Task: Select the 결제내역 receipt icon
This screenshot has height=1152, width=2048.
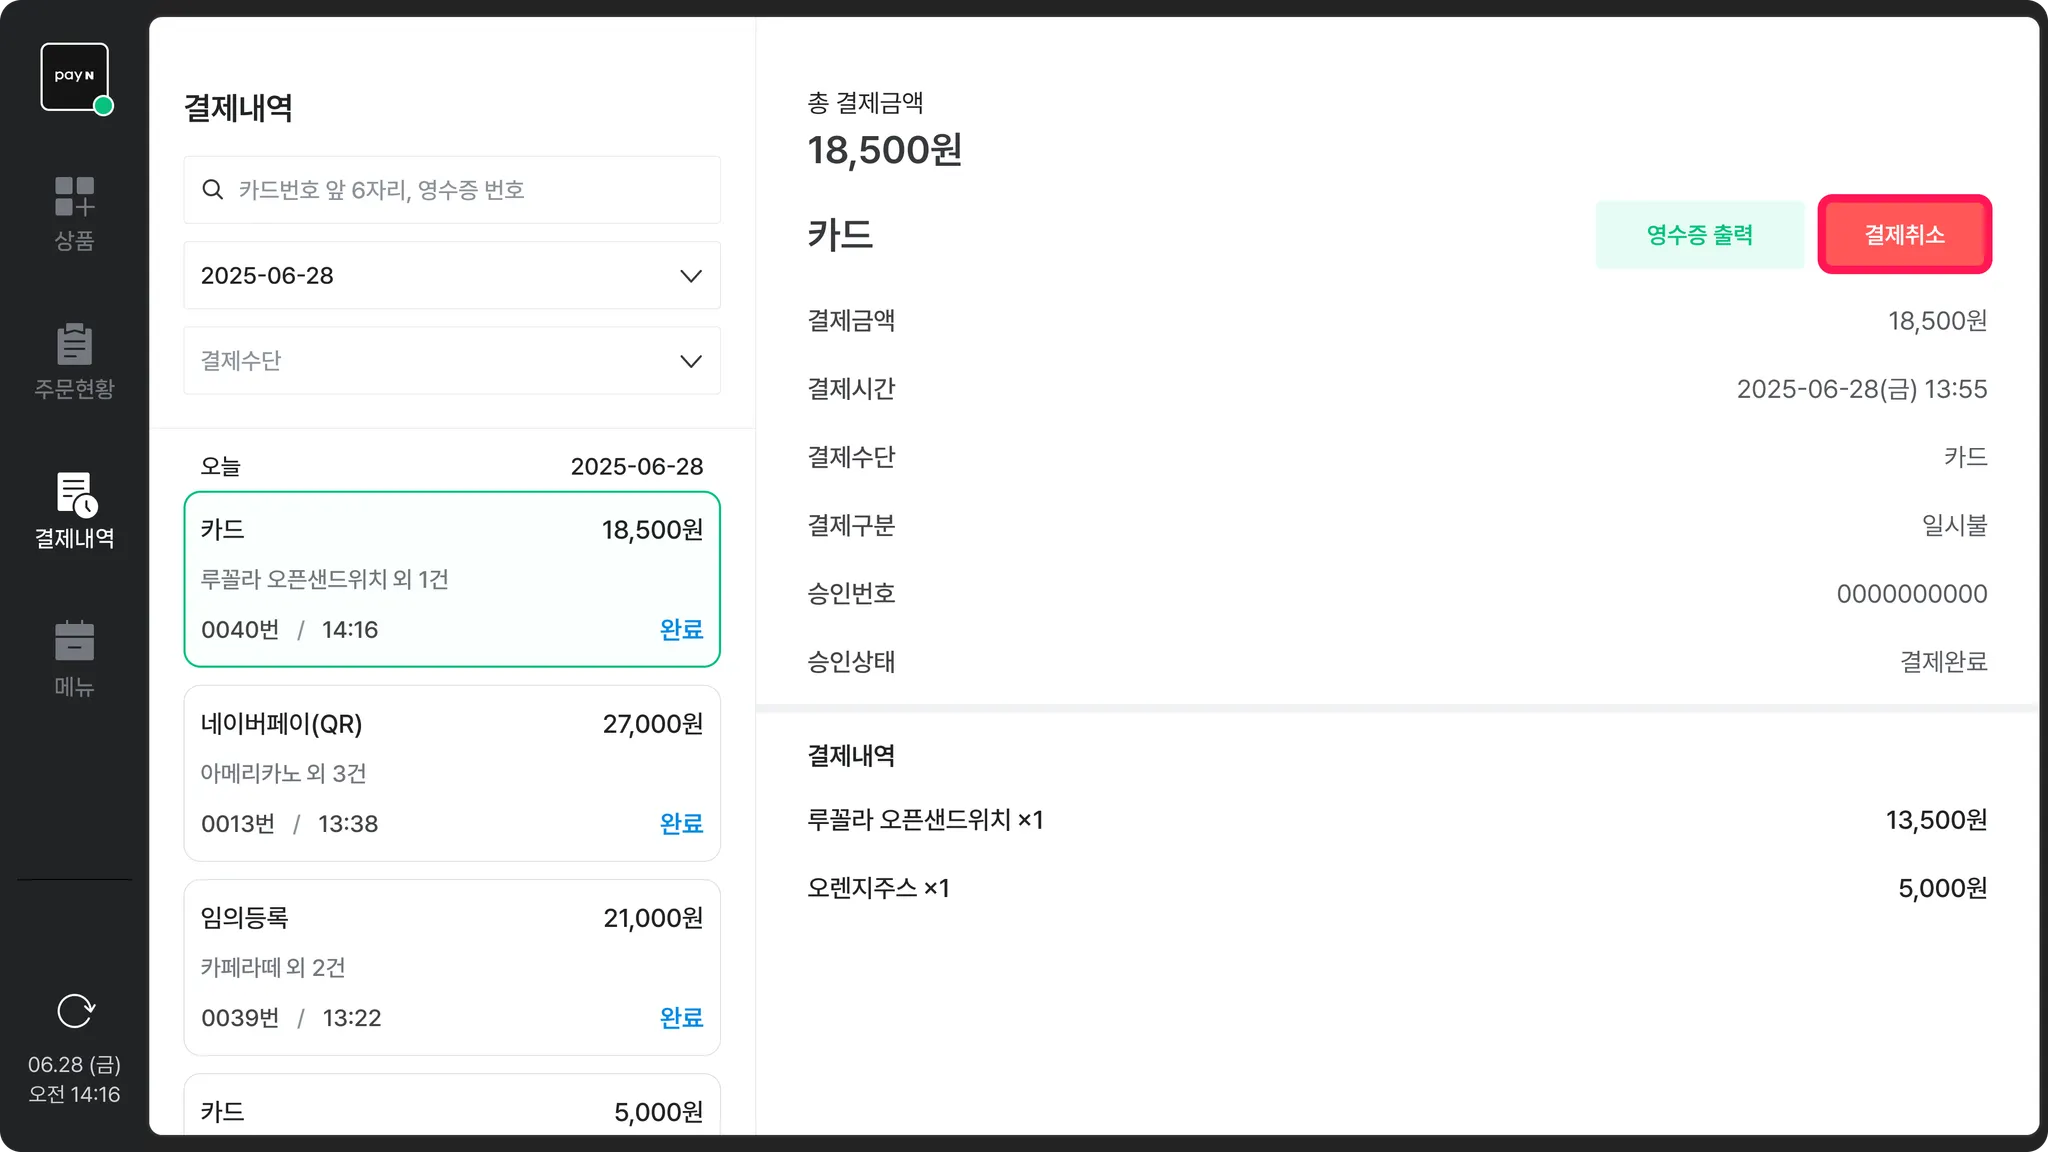Action: pyautogui.click(x=74, y=494)
